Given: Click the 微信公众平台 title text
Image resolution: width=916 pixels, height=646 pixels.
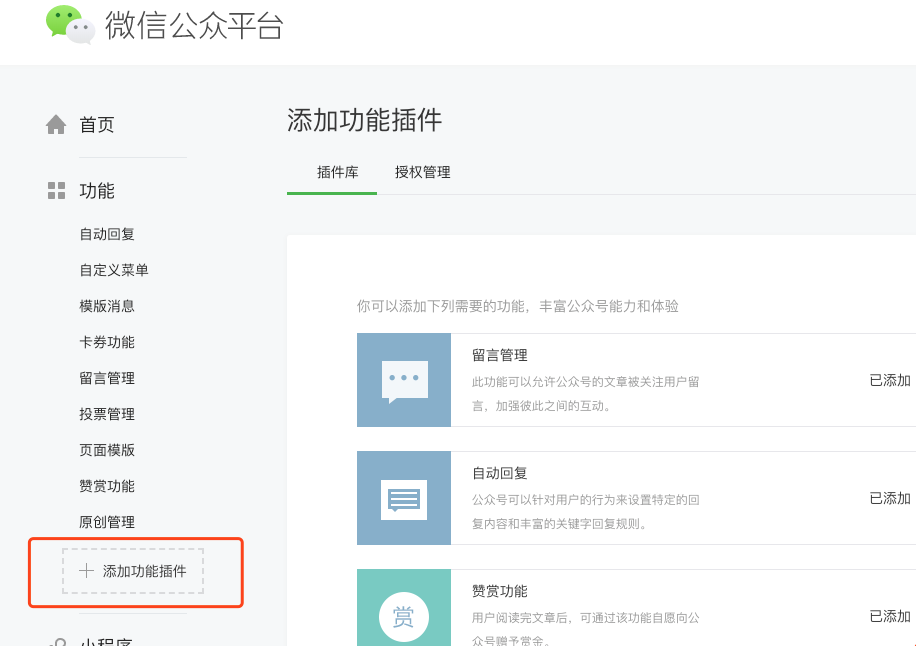Looking at the screenshot, I should [194, 26].
